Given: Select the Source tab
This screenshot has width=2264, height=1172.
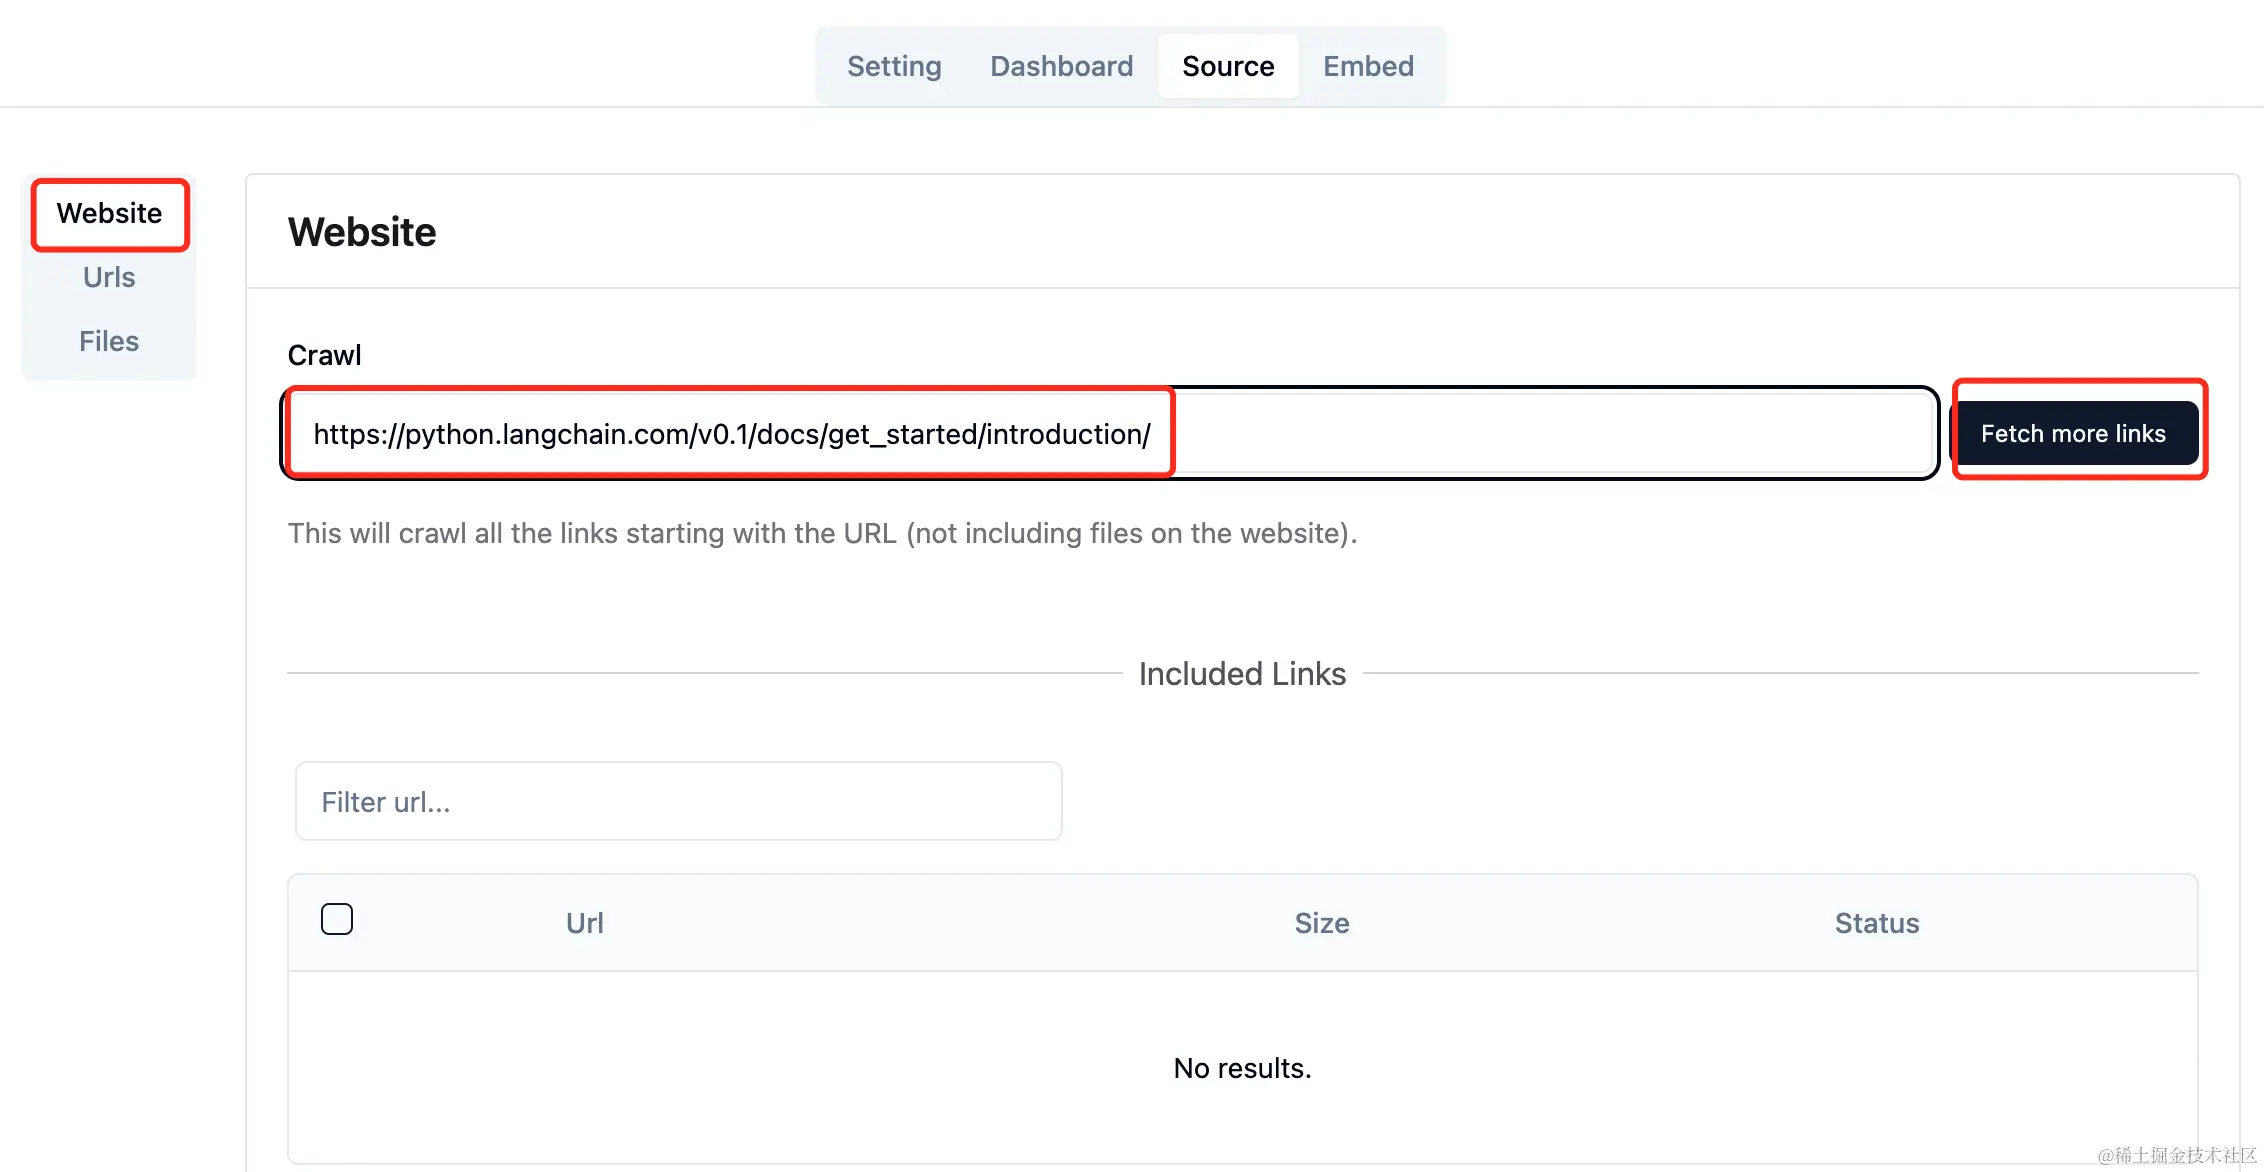Looking at the screenshot, I should point(1228,66).
